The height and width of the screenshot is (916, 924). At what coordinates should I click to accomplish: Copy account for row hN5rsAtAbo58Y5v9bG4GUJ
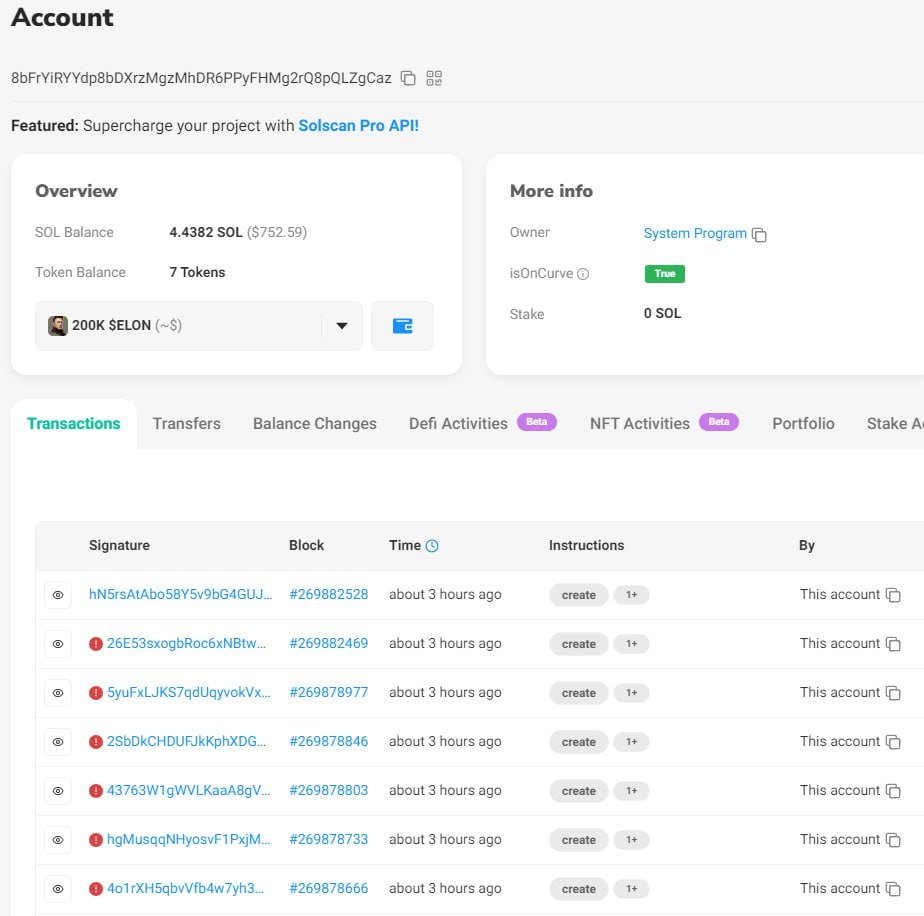pyautogui.click(x=893, y=595)
